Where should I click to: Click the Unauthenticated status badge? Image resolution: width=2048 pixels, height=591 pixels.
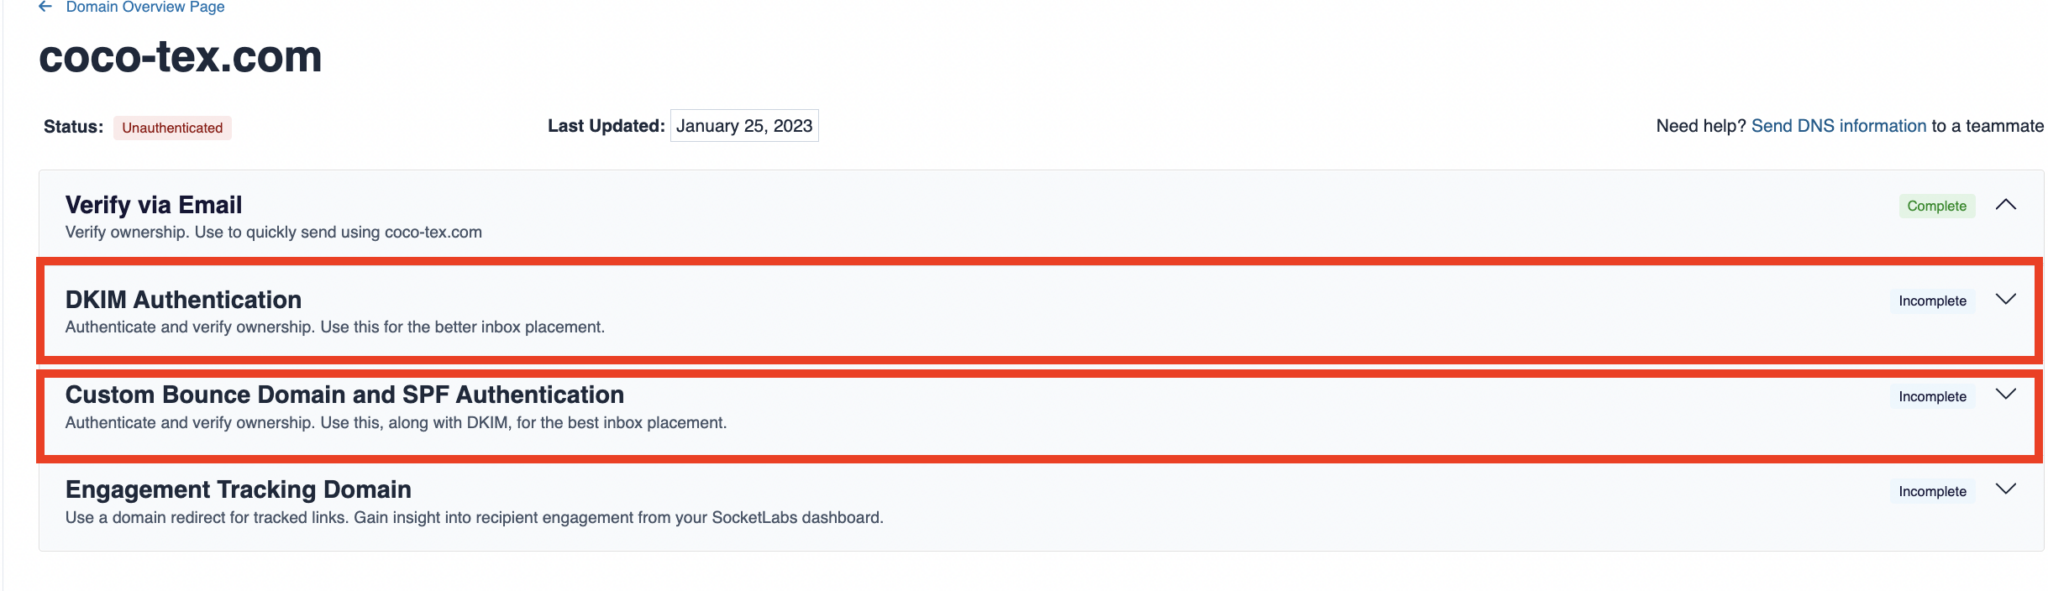coord(172,127)
